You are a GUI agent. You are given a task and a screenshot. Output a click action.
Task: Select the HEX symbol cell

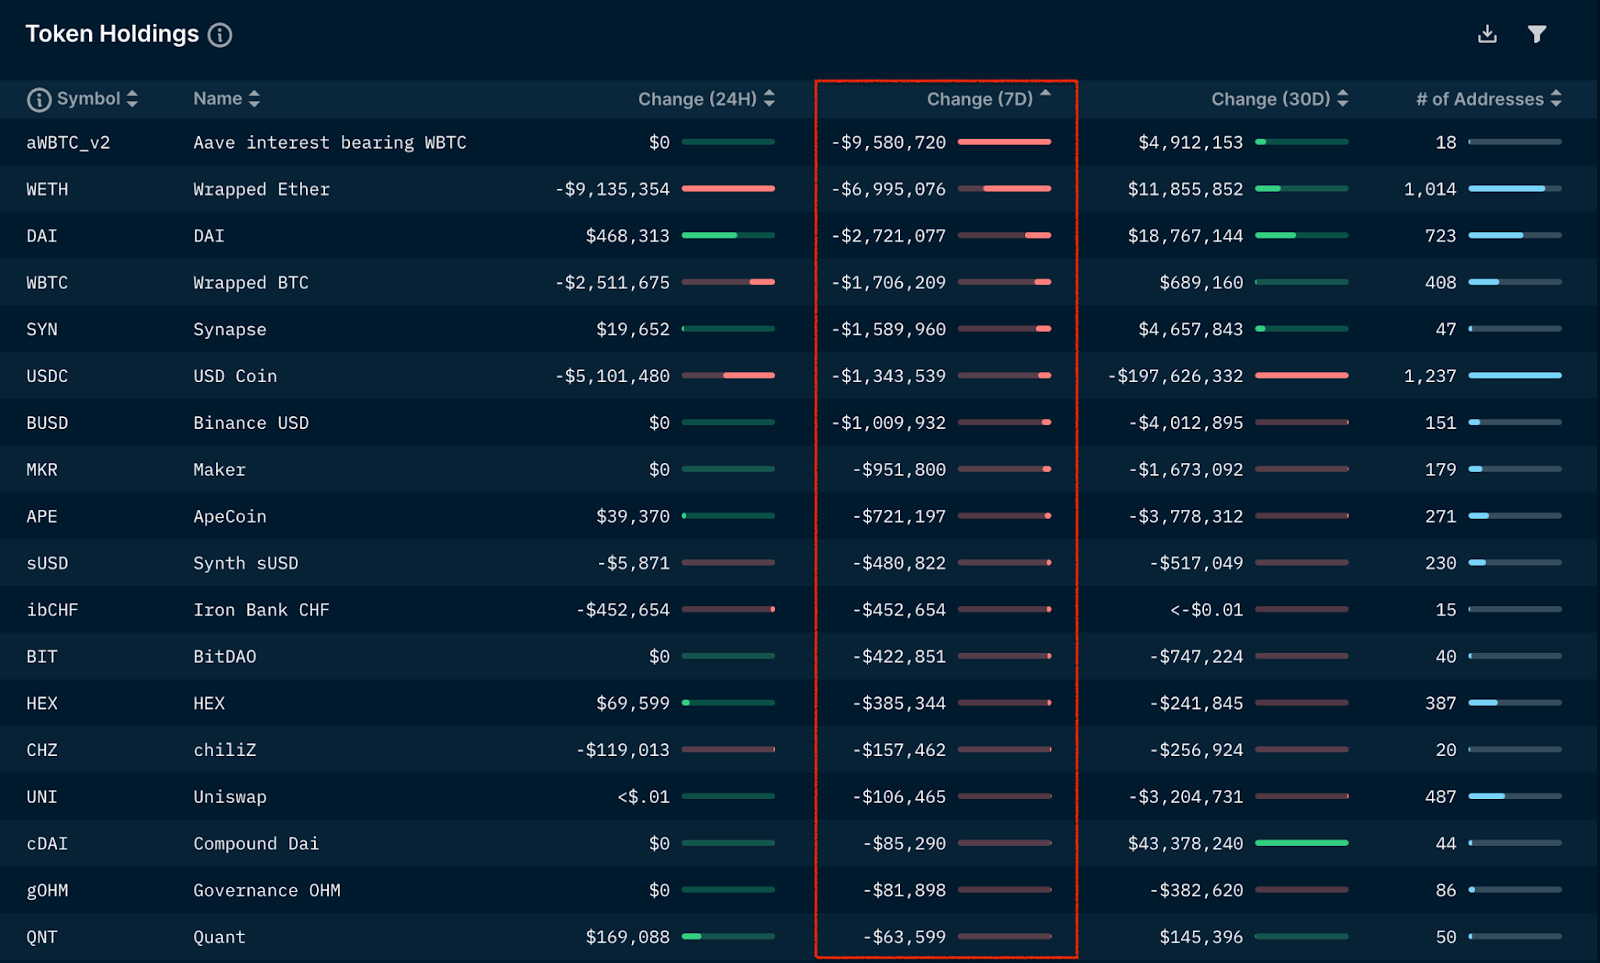(42, 704)
